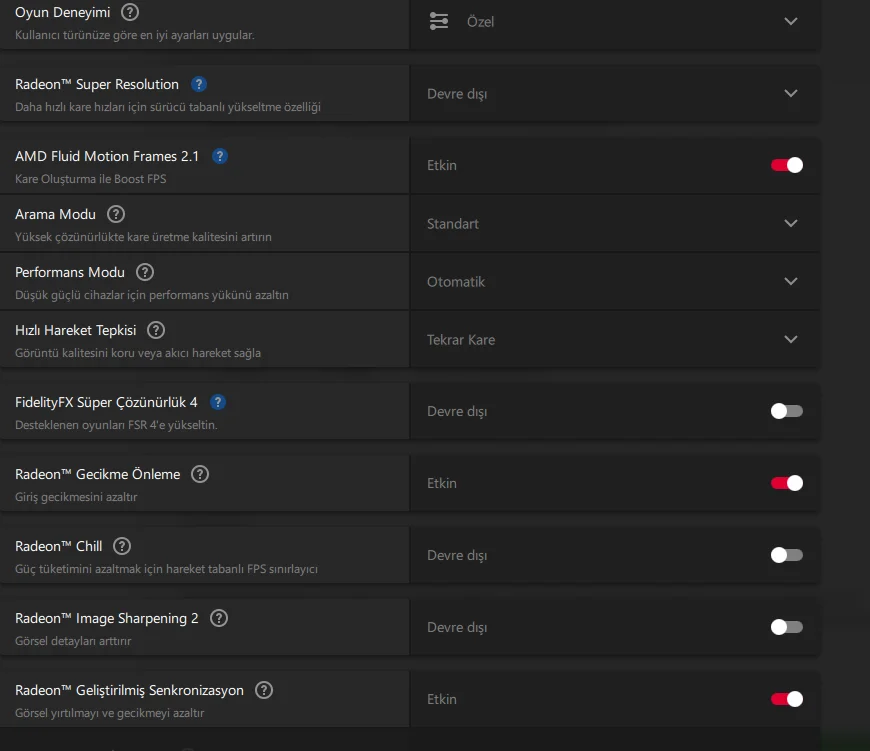
Task: Turn on Radeon Image Sharpening 2
Action: tap(787, 627)
